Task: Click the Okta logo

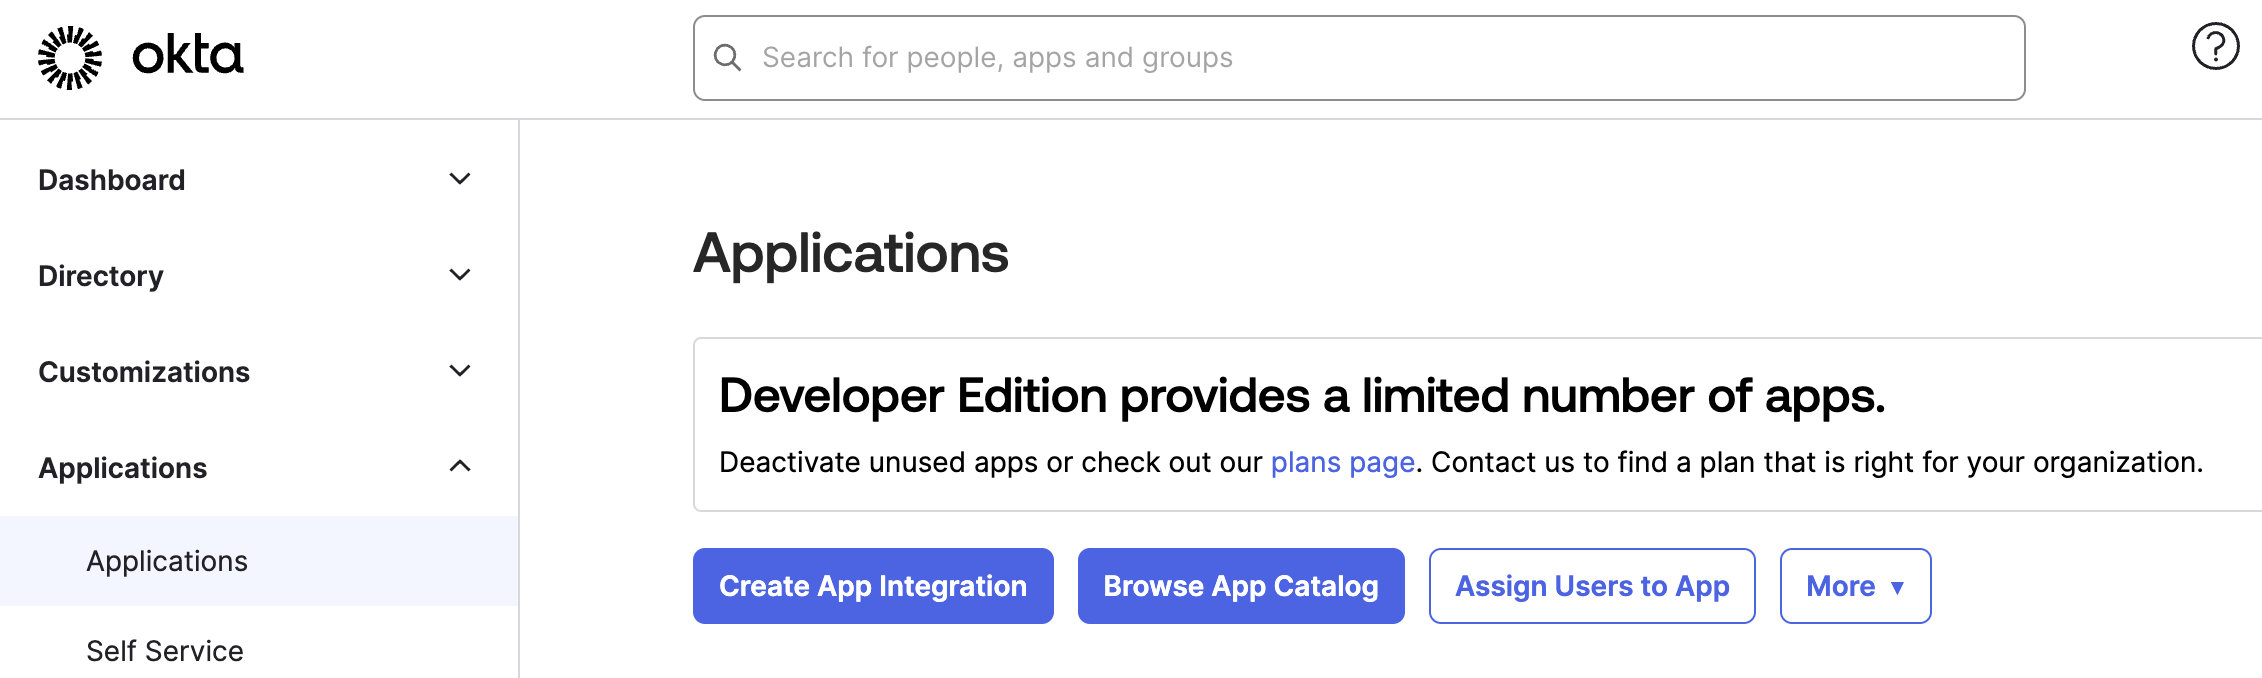Action: coord(140,57)
